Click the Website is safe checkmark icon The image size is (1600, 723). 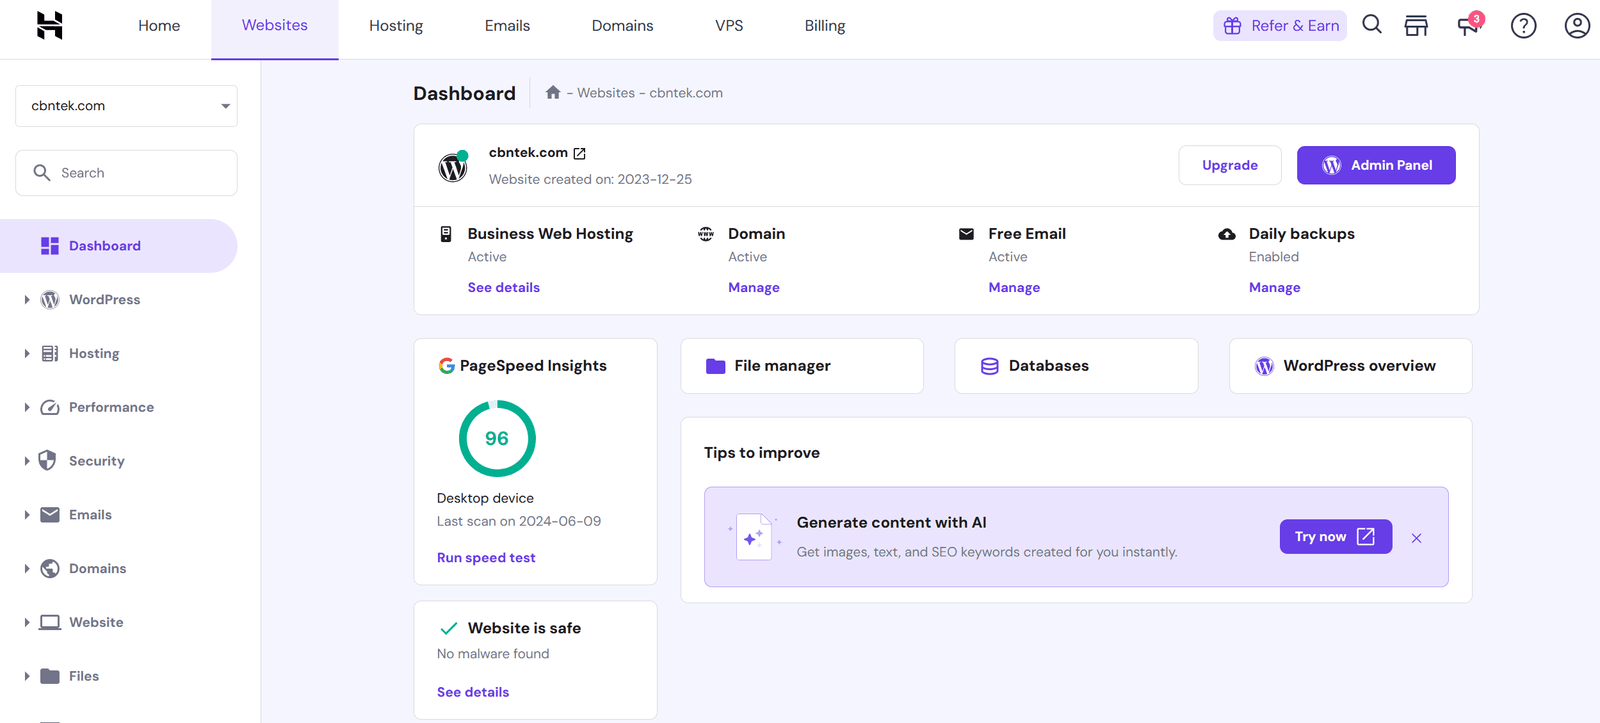click(449, 629)
